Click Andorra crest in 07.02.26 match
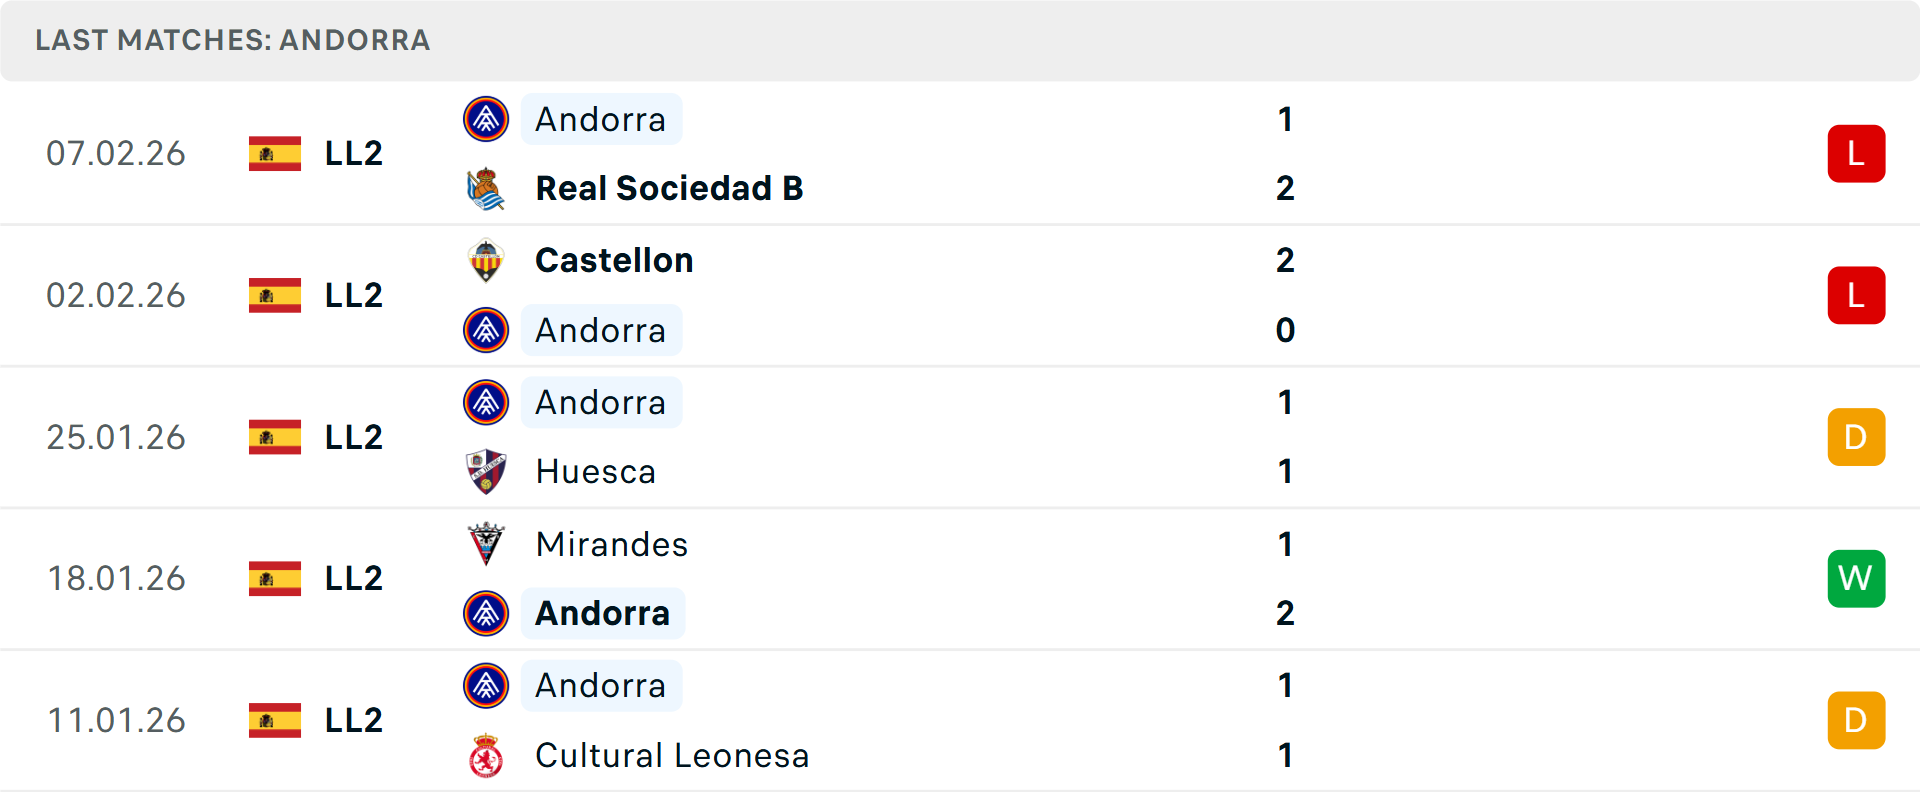 tap(486, 119)
